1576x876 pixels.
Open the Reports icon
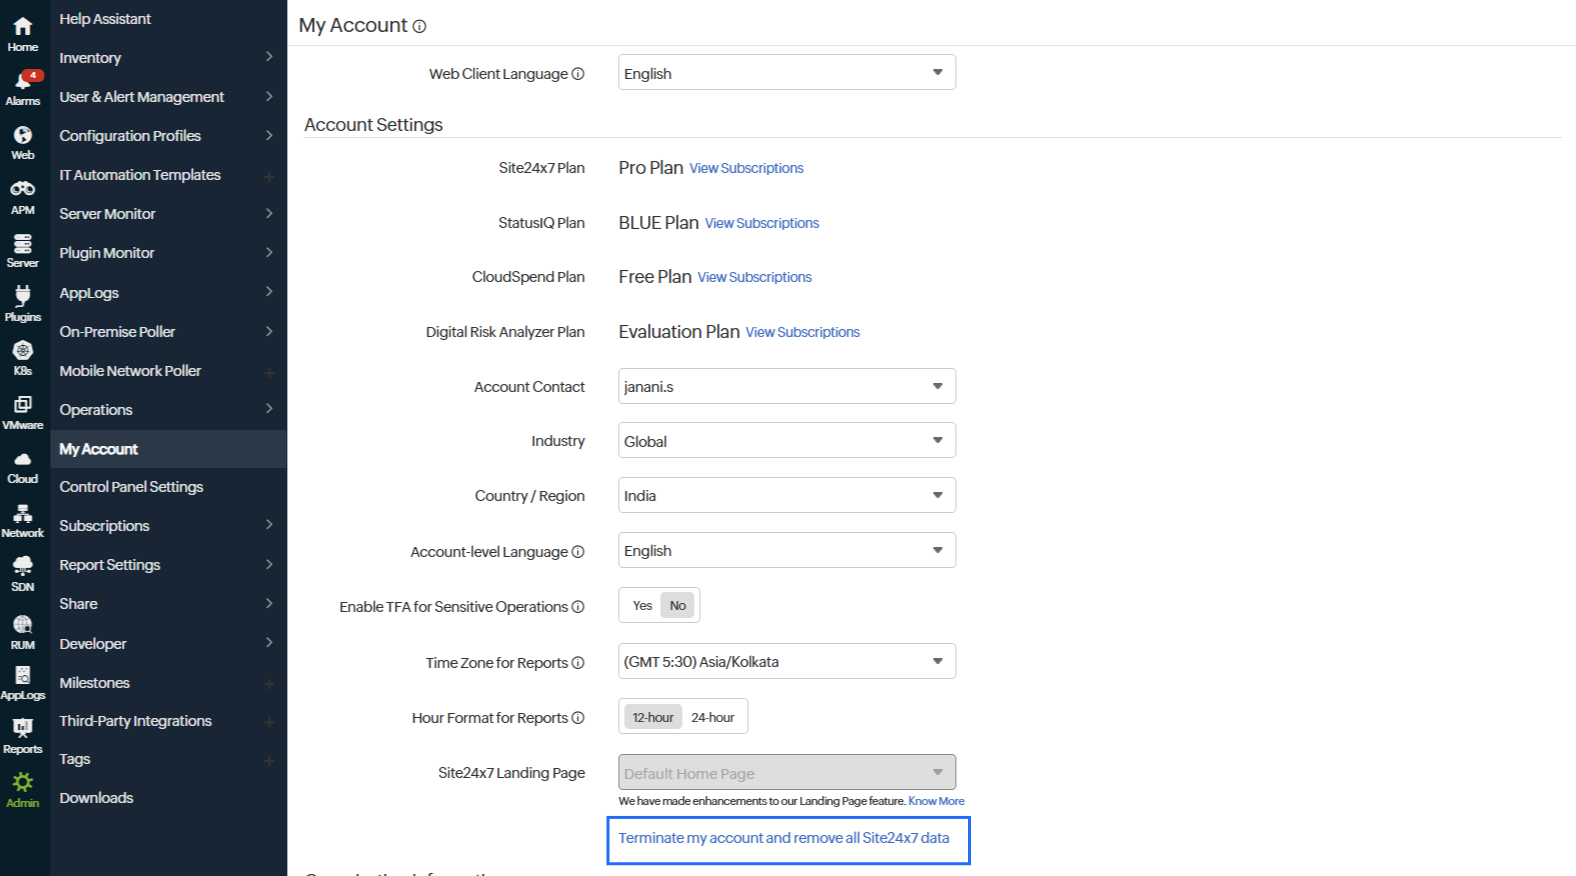coord(23,735)
